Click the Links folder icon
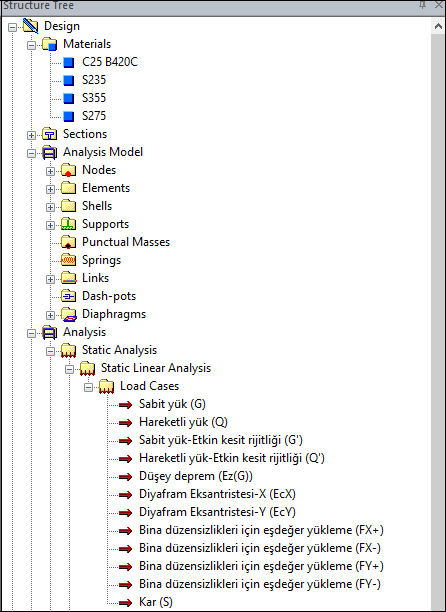 [68, 278]
